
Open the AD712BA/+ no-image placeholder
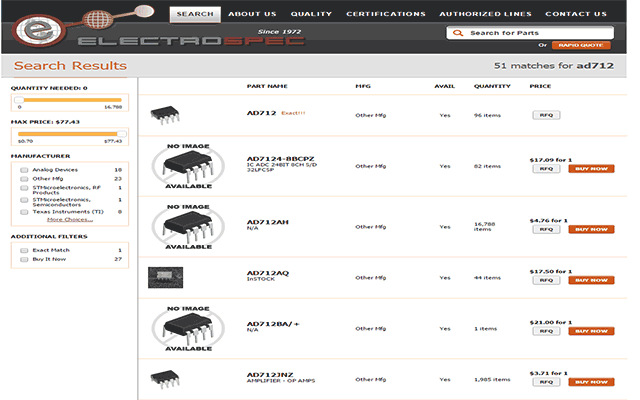[x=188, y=329]
